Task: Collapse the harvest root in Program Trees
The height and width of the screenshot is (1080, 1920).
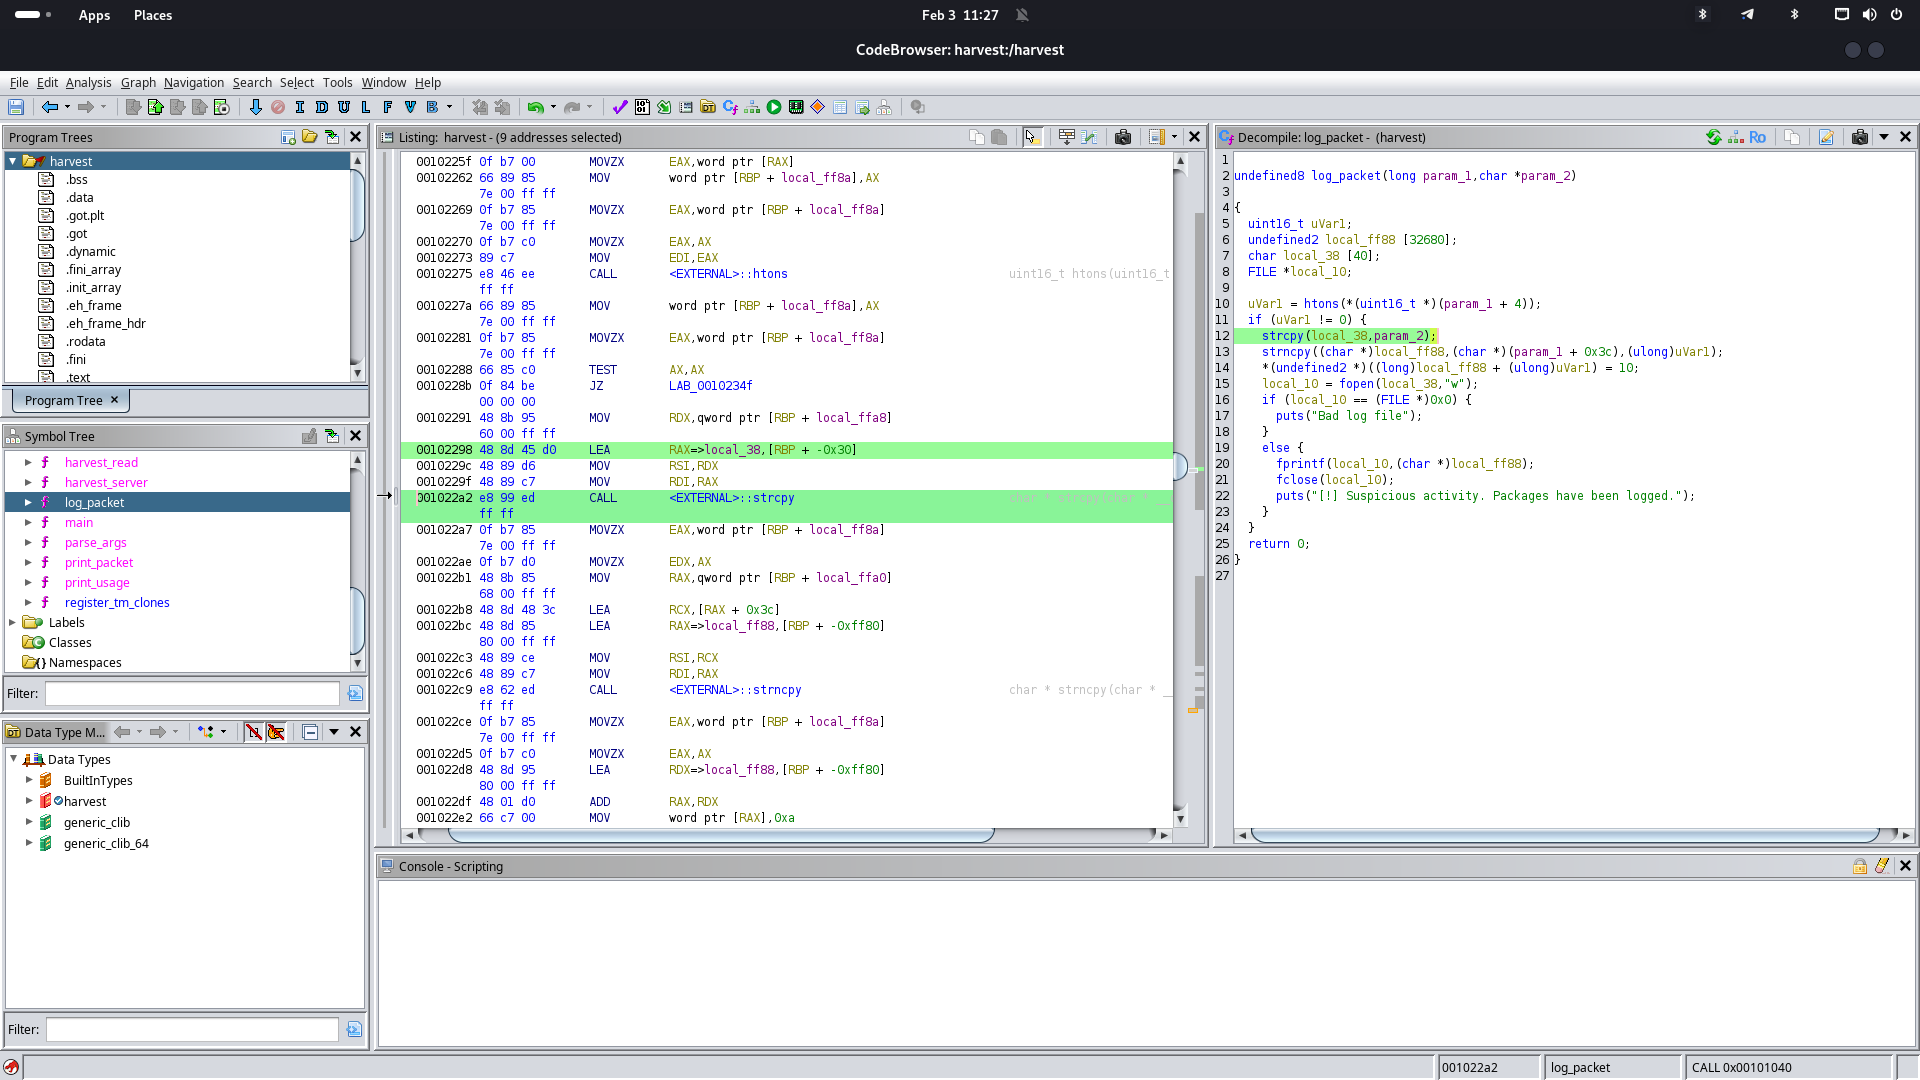Action: click(x=13, y=161)
